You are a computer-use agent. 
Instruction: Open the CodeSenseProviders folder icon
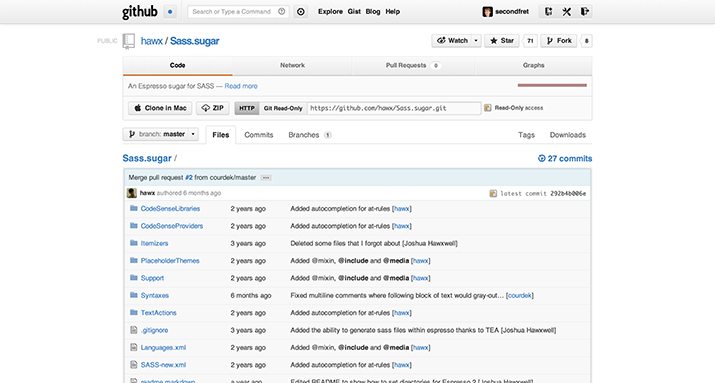134,226
